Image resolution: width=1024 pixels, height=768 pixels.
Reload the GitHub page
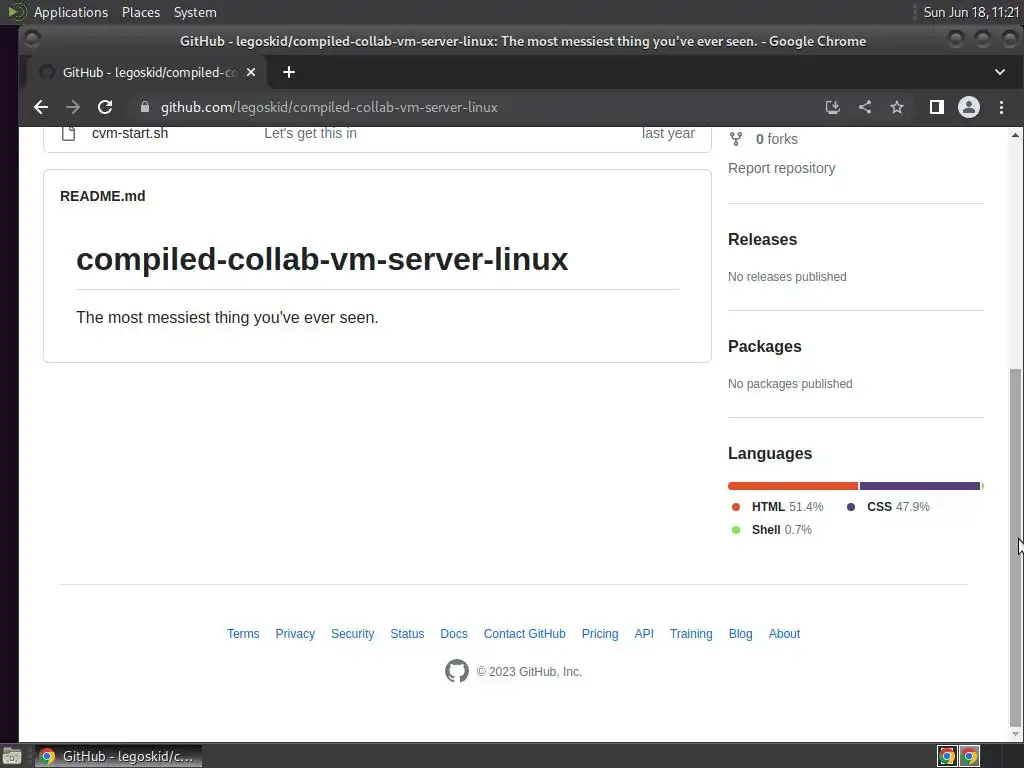105,107
